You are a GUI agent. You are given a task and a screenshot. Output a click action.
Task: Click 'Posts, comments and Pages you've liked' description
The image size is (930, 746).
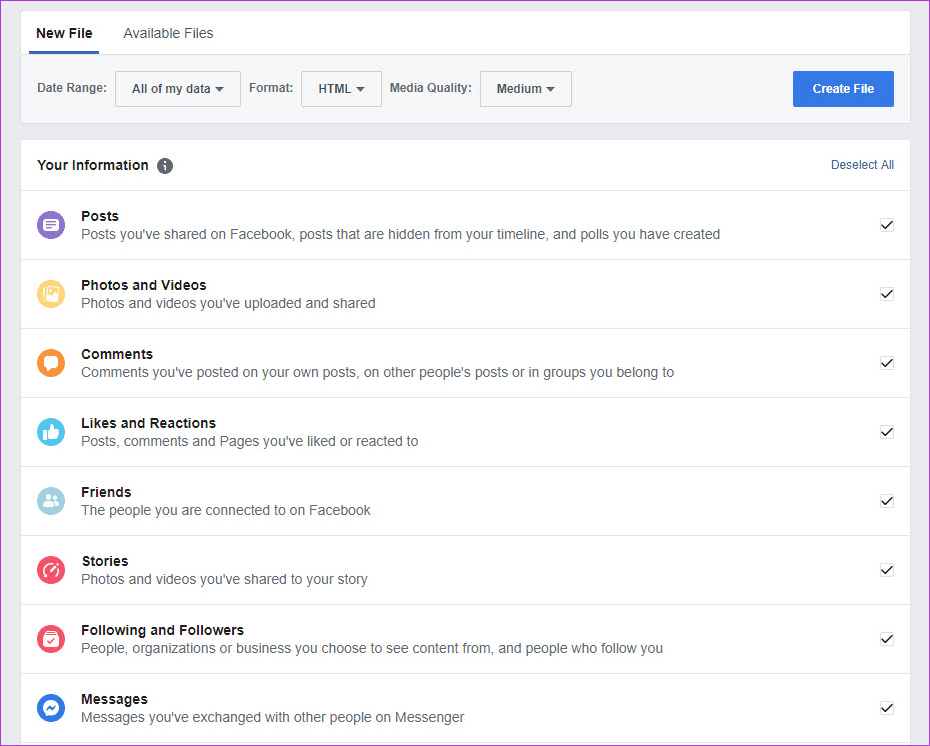pos(250,441)
